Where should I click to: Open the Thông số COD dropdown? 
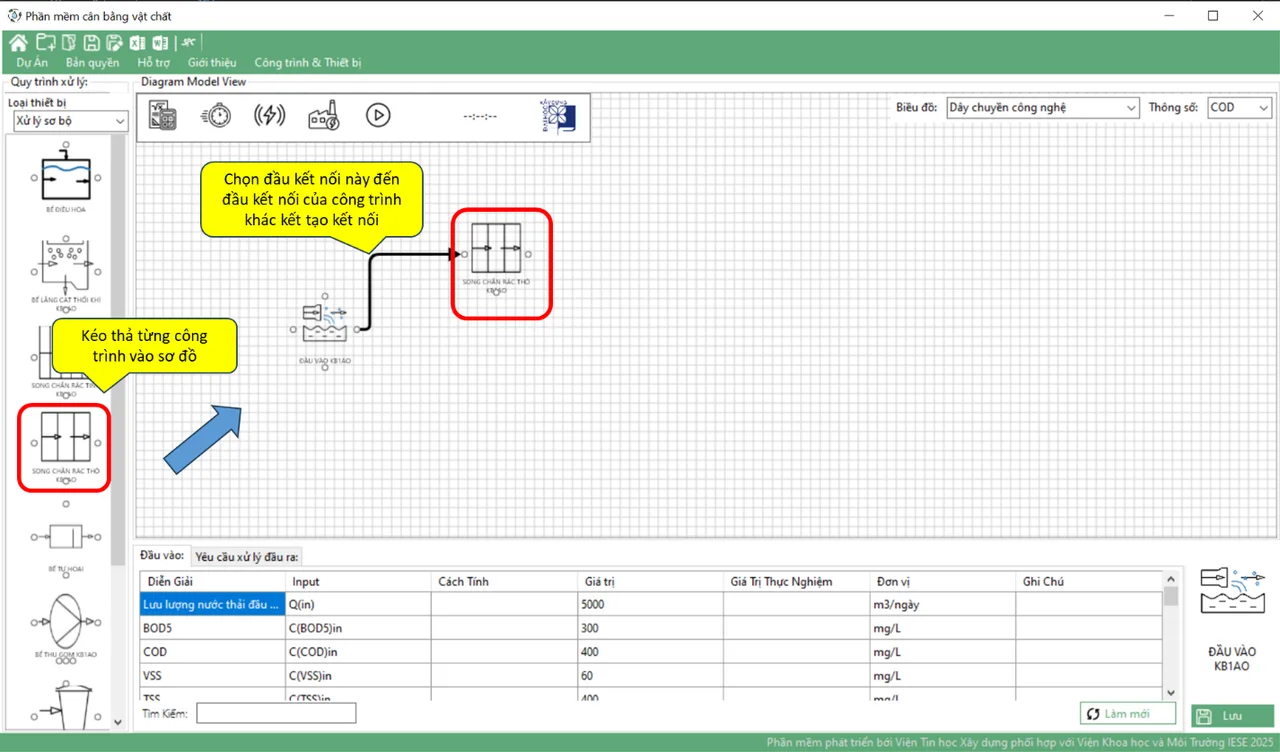coord(1239,107)
